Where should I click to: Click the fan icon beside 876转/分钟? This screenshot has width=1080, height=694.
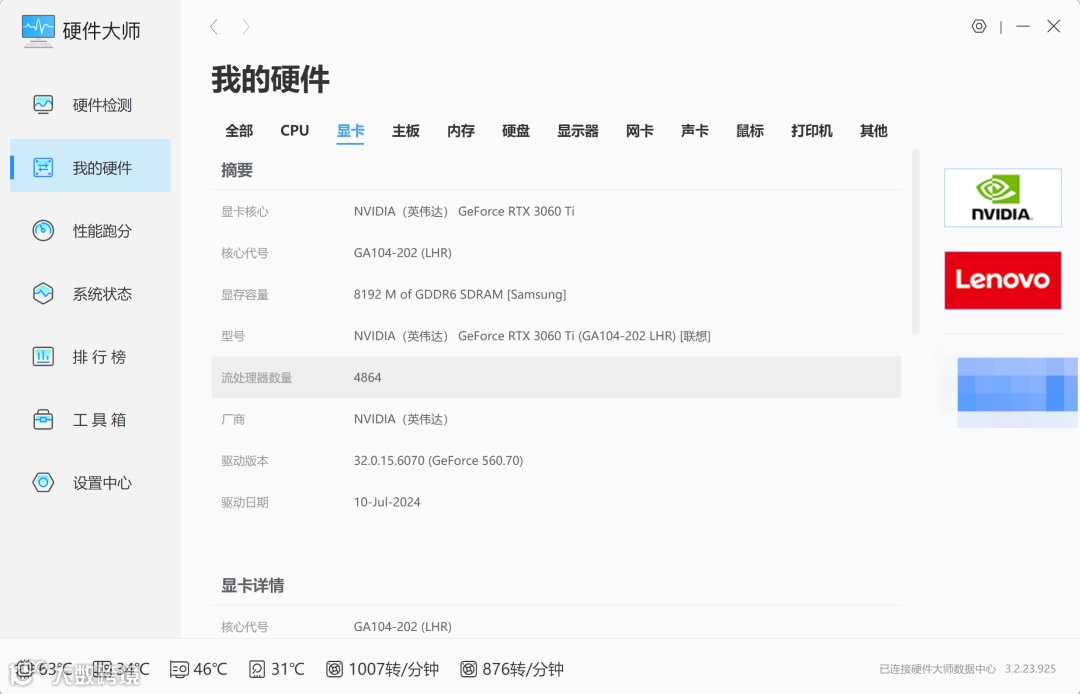(x=468, y=669)
